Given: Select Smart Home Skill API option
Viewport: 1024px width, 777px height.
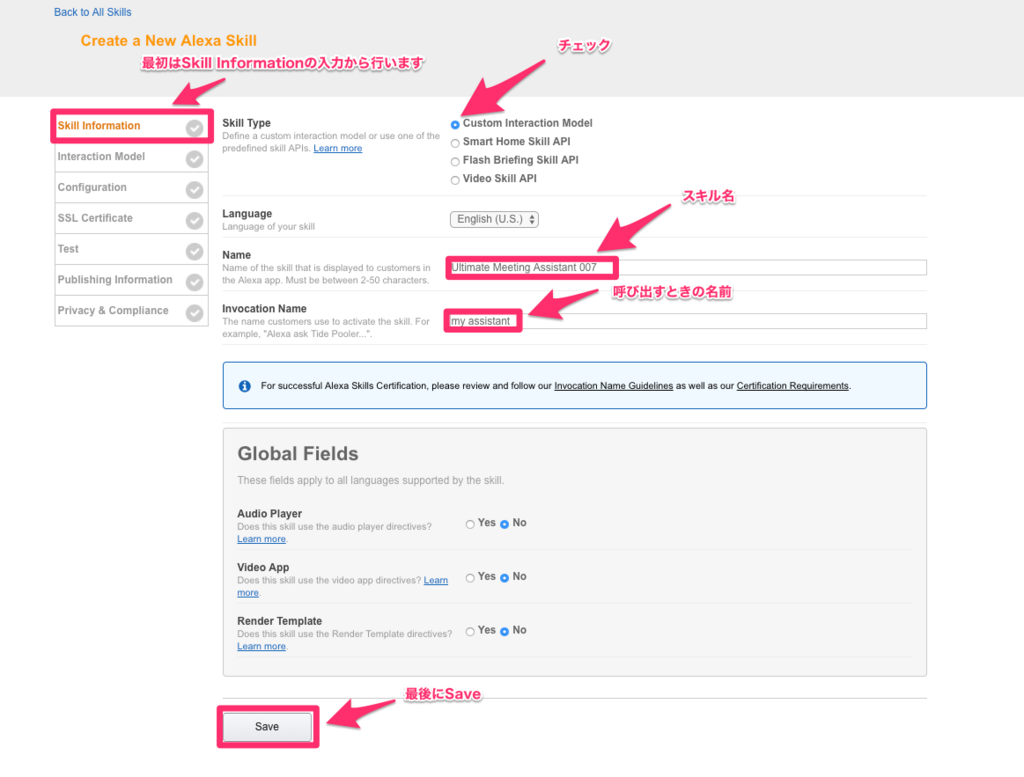Looking at the screenshot, I should [x=455, y=143].
